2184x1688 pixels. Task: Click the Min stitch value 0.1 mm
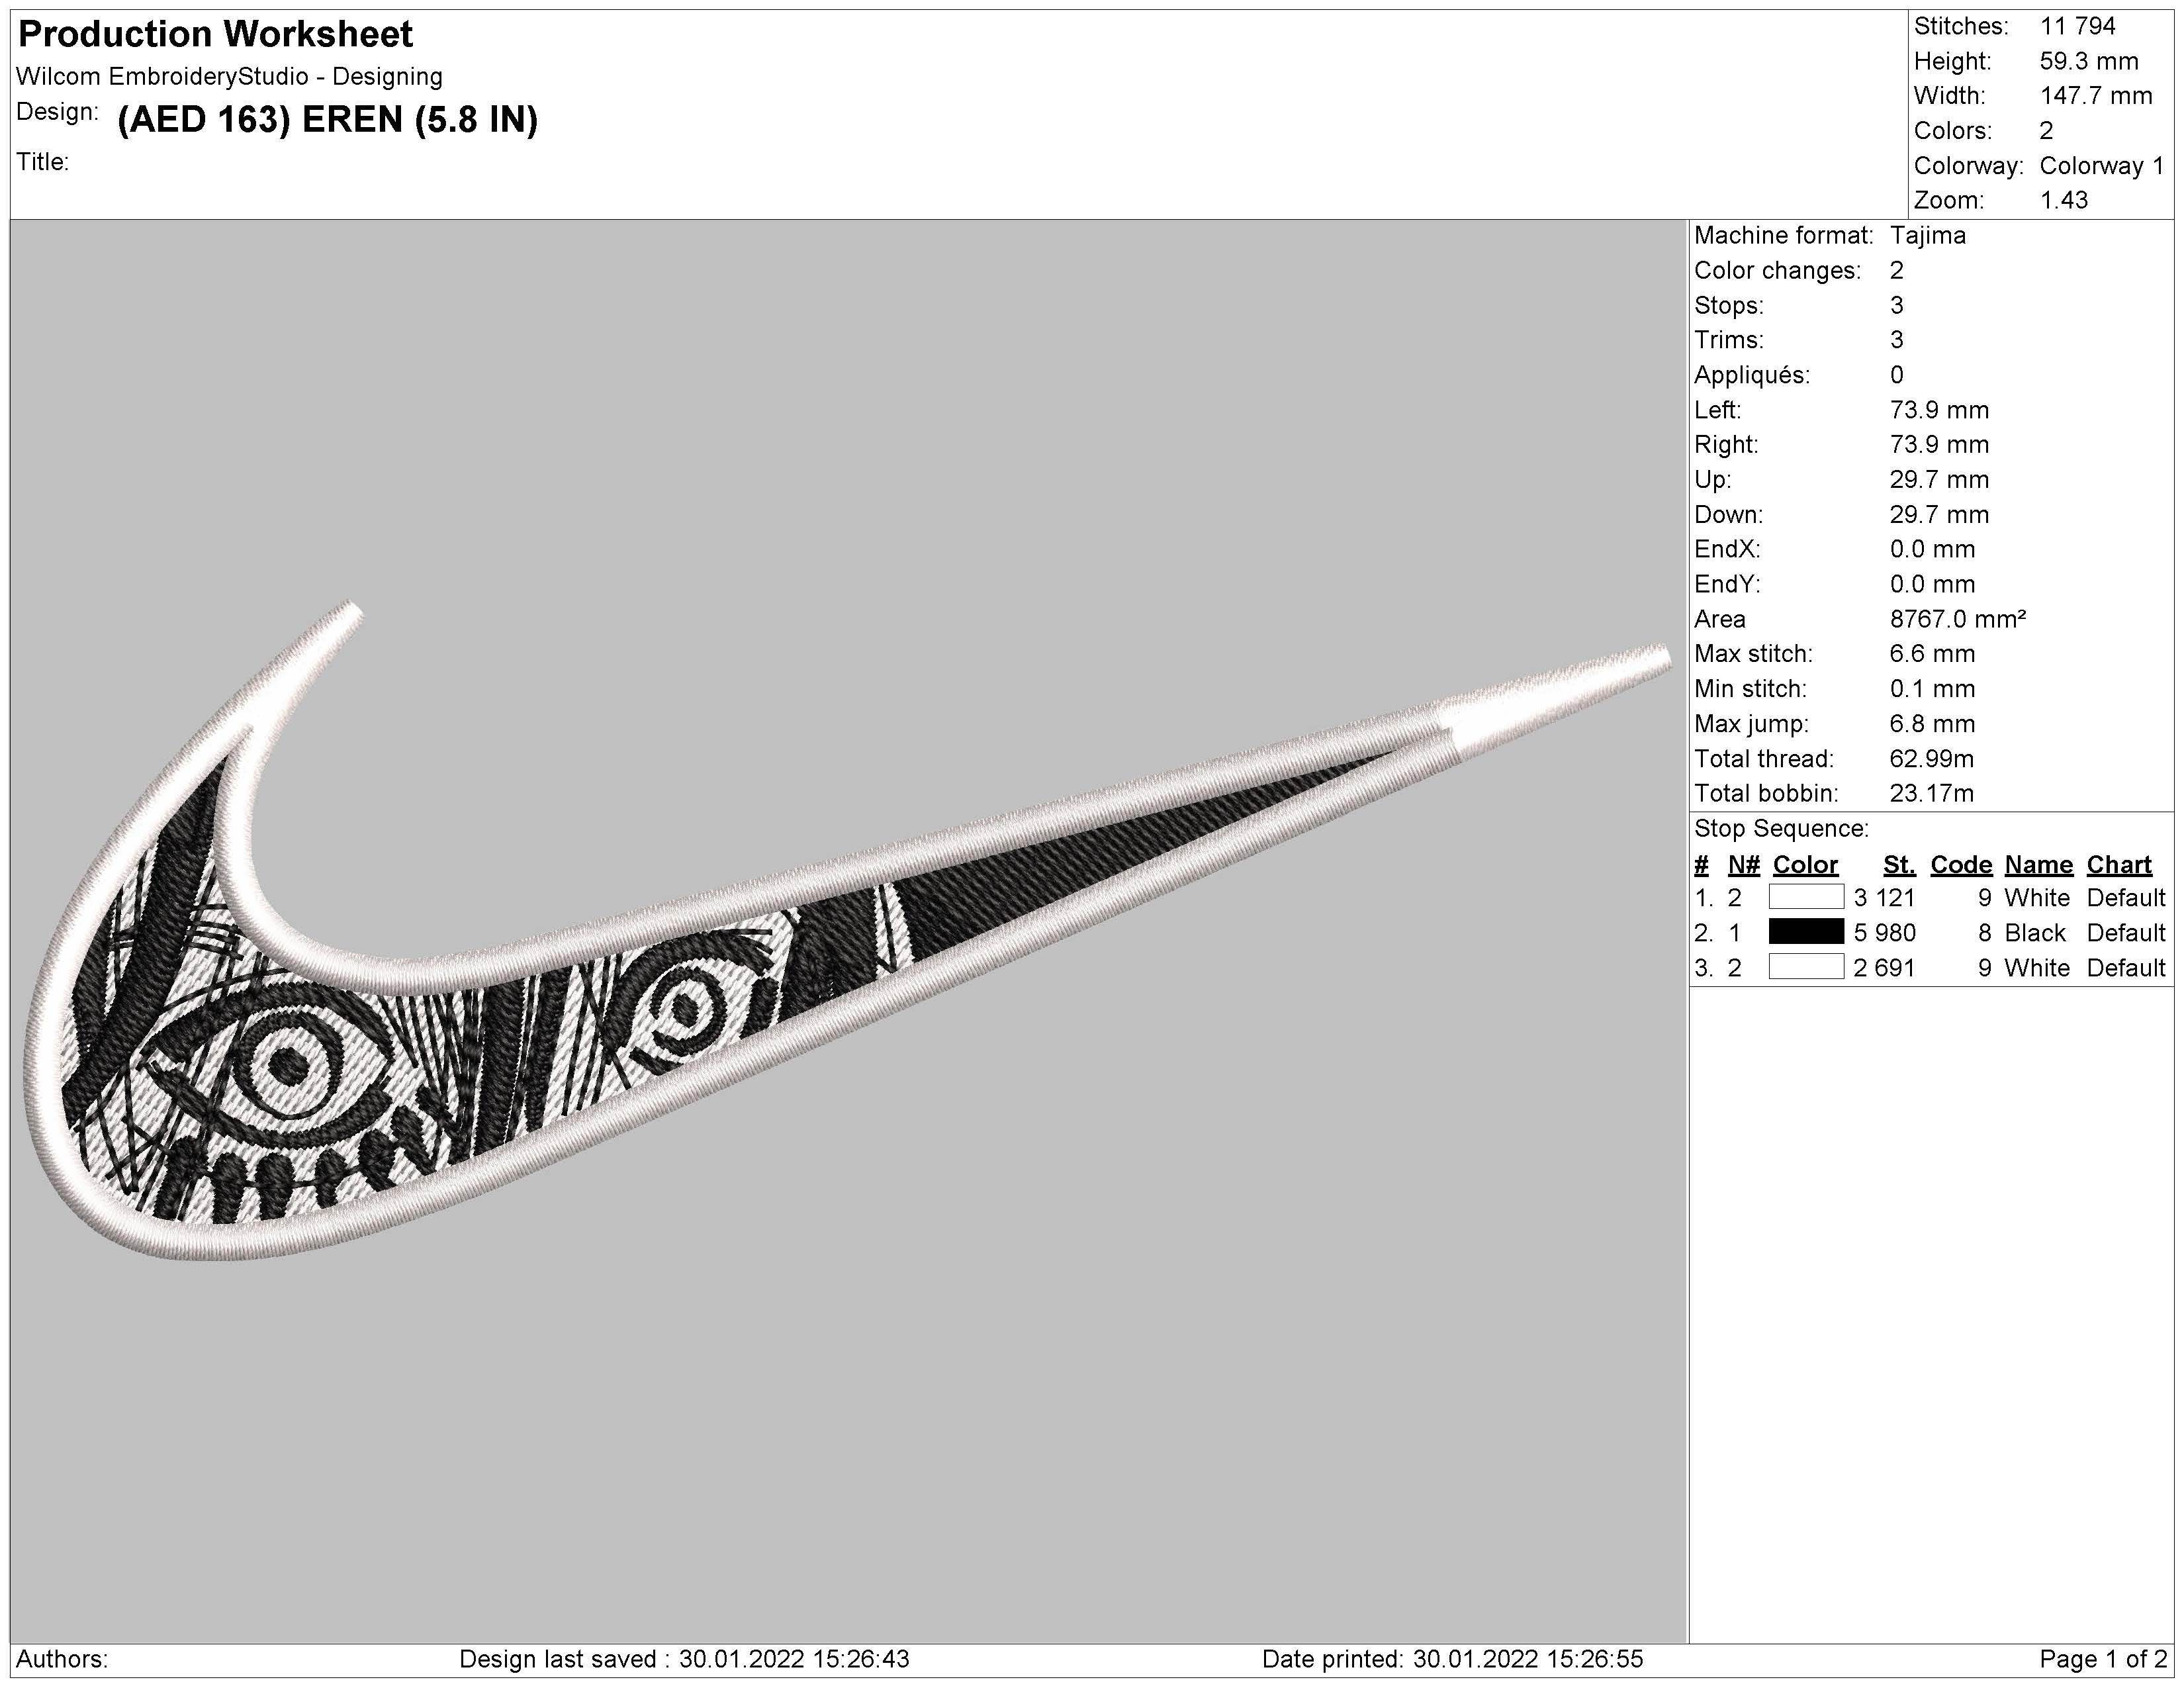[1932, 689]
